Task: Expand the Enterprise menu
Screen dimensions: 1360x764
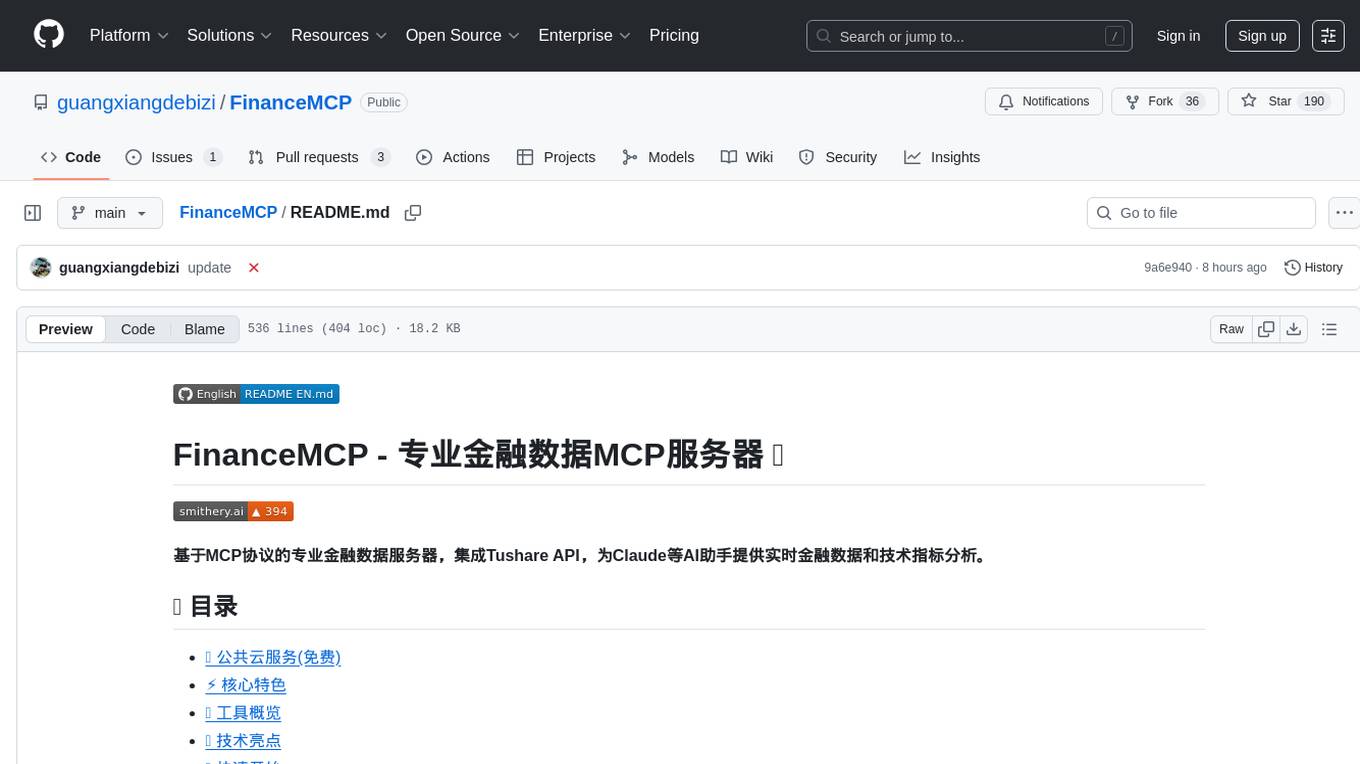Action: [x=584, y=35]
